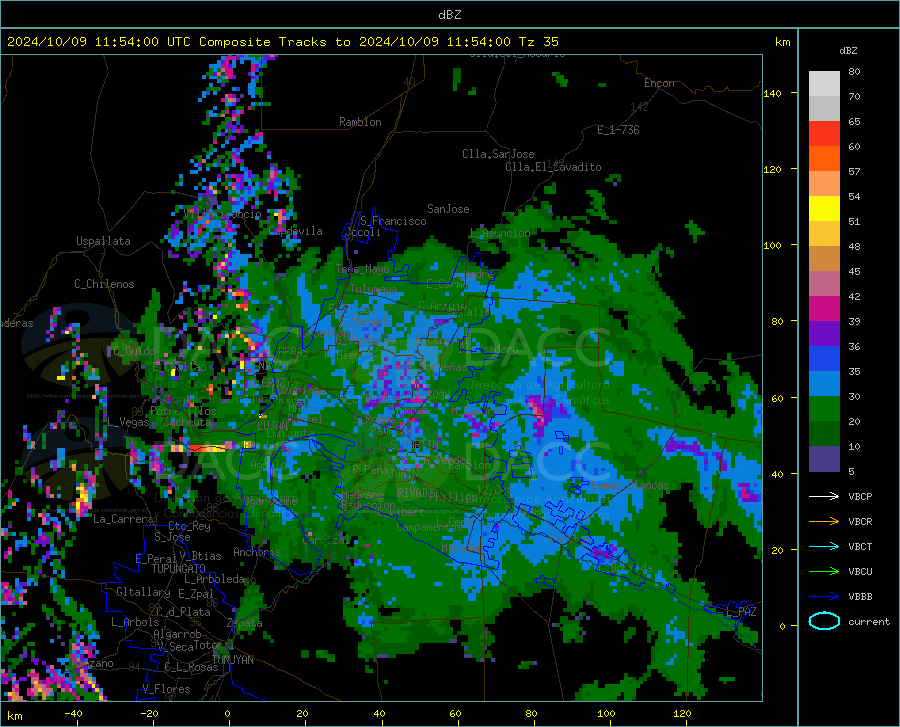Image resolution: width=900 pixels, height=727 pixels.
Task: Click the VBCP legend label
Action: pos(860,496)
